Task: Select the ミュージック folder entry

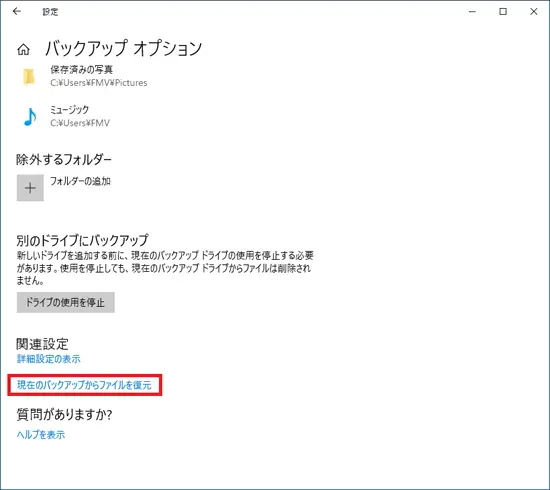Action: tap(67, 116)
